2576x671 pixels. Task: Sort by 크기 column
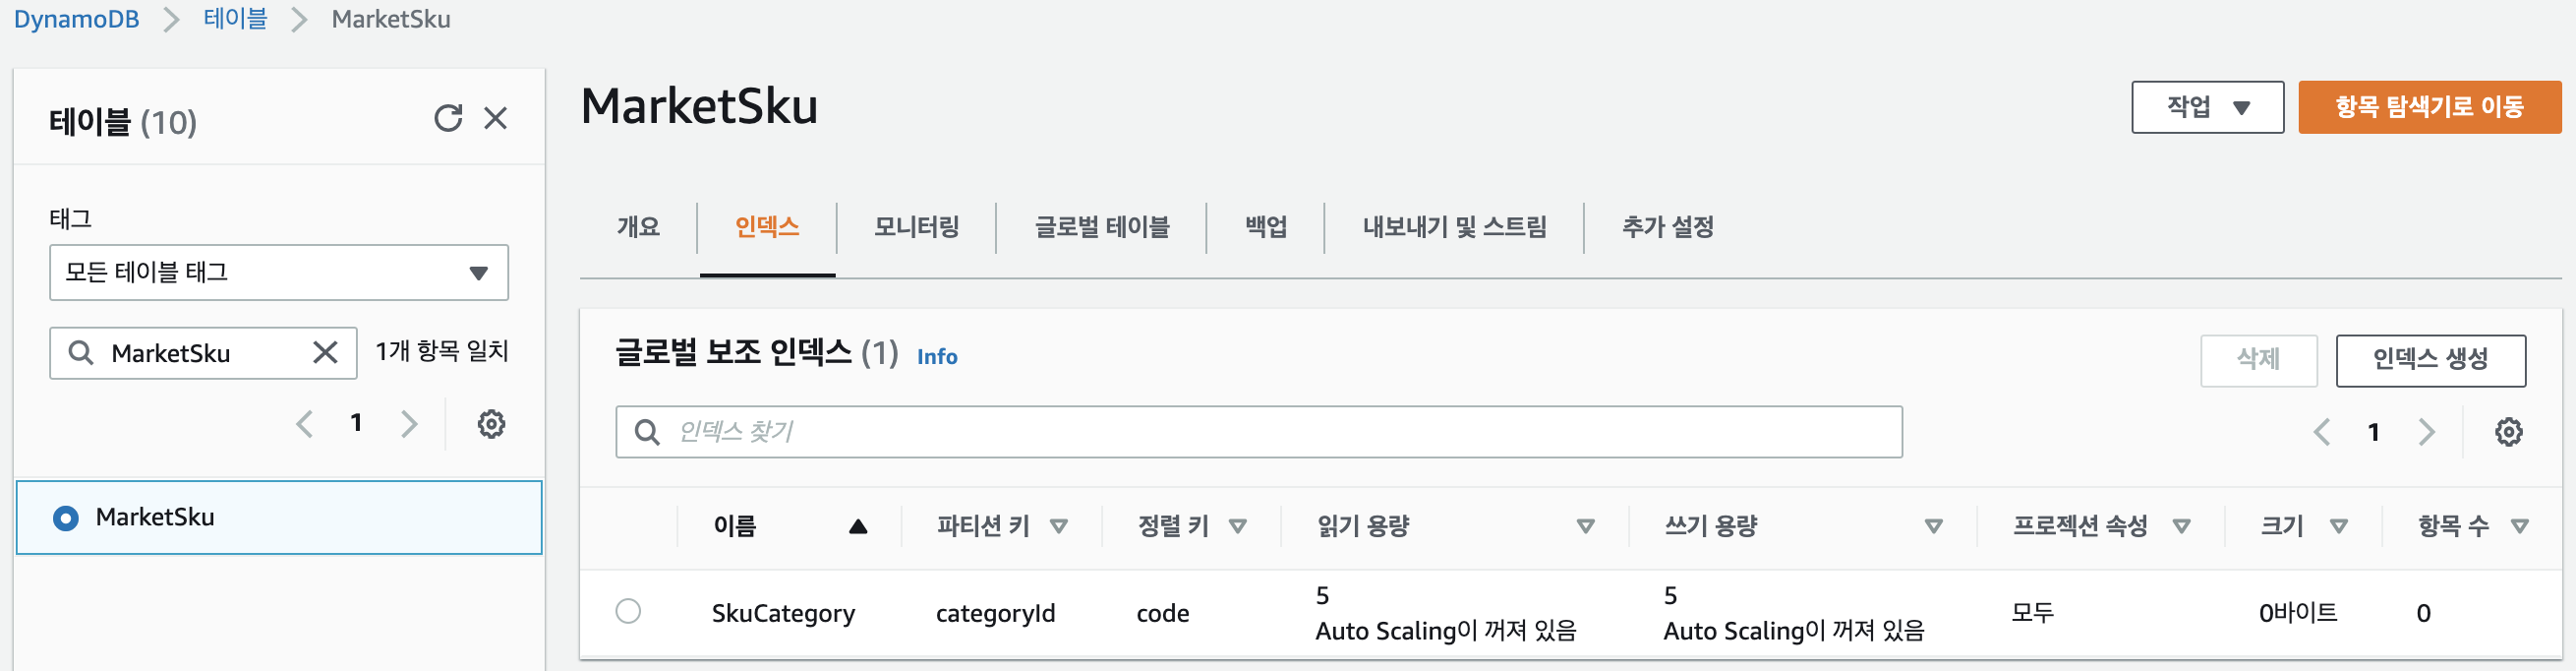coord(2339,526)
